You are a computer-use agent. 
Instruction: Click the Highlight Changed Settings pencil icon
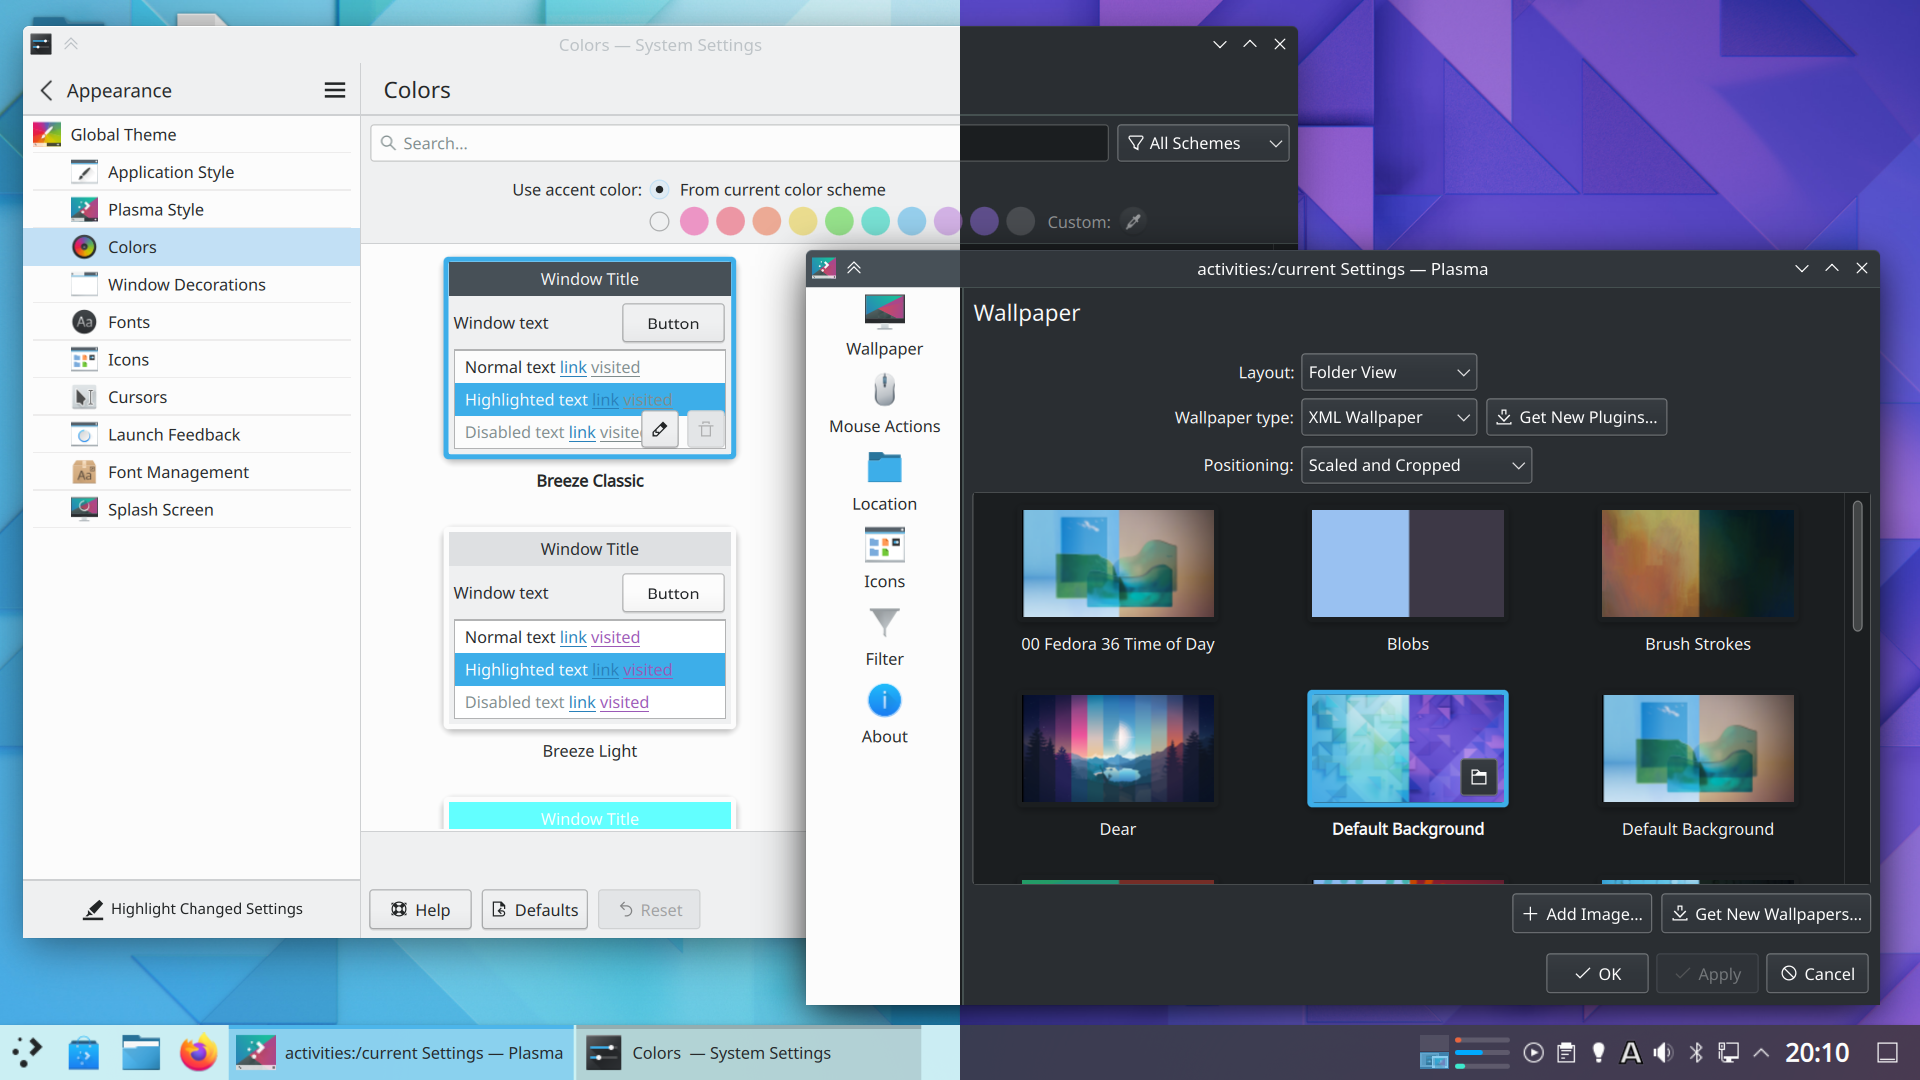tap(93, 909)
